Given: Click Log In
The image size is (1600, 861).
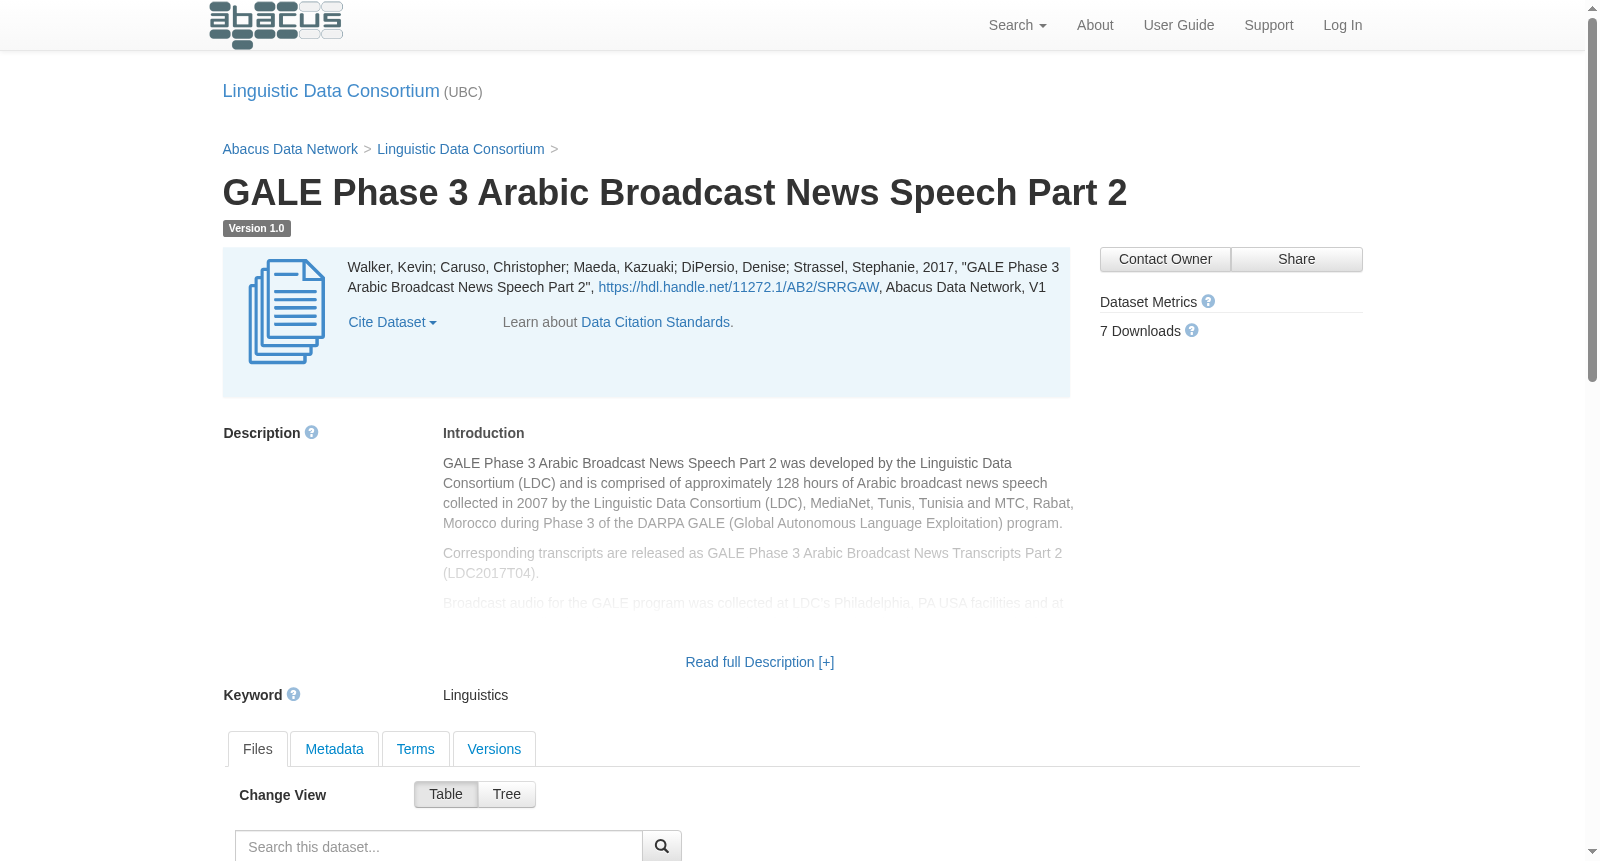Looking at the screenshot, I should tap(1342, 25).
